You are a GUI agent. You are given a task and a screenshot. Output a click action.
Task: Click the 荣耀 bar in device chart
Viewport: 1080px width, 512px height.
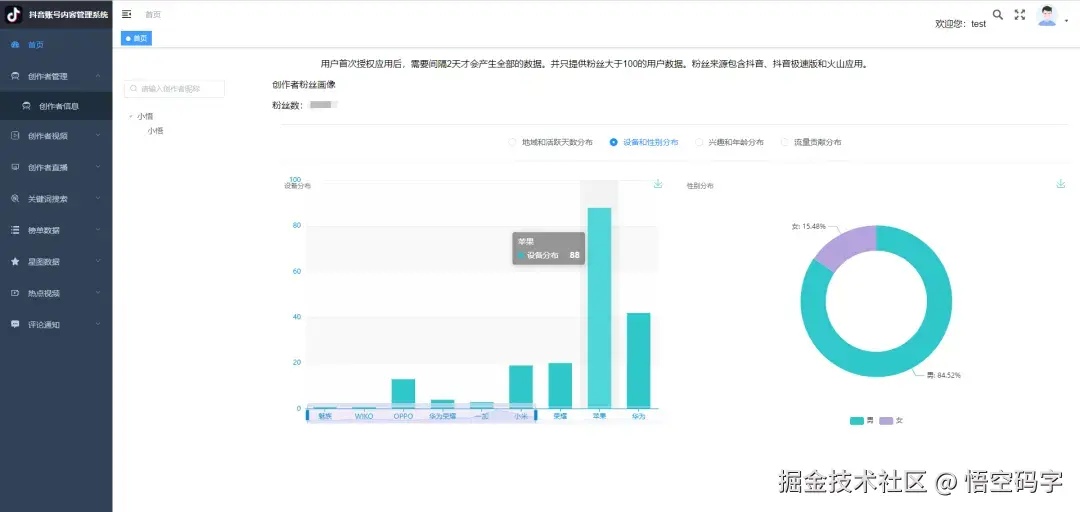click(x=560, y=385)
